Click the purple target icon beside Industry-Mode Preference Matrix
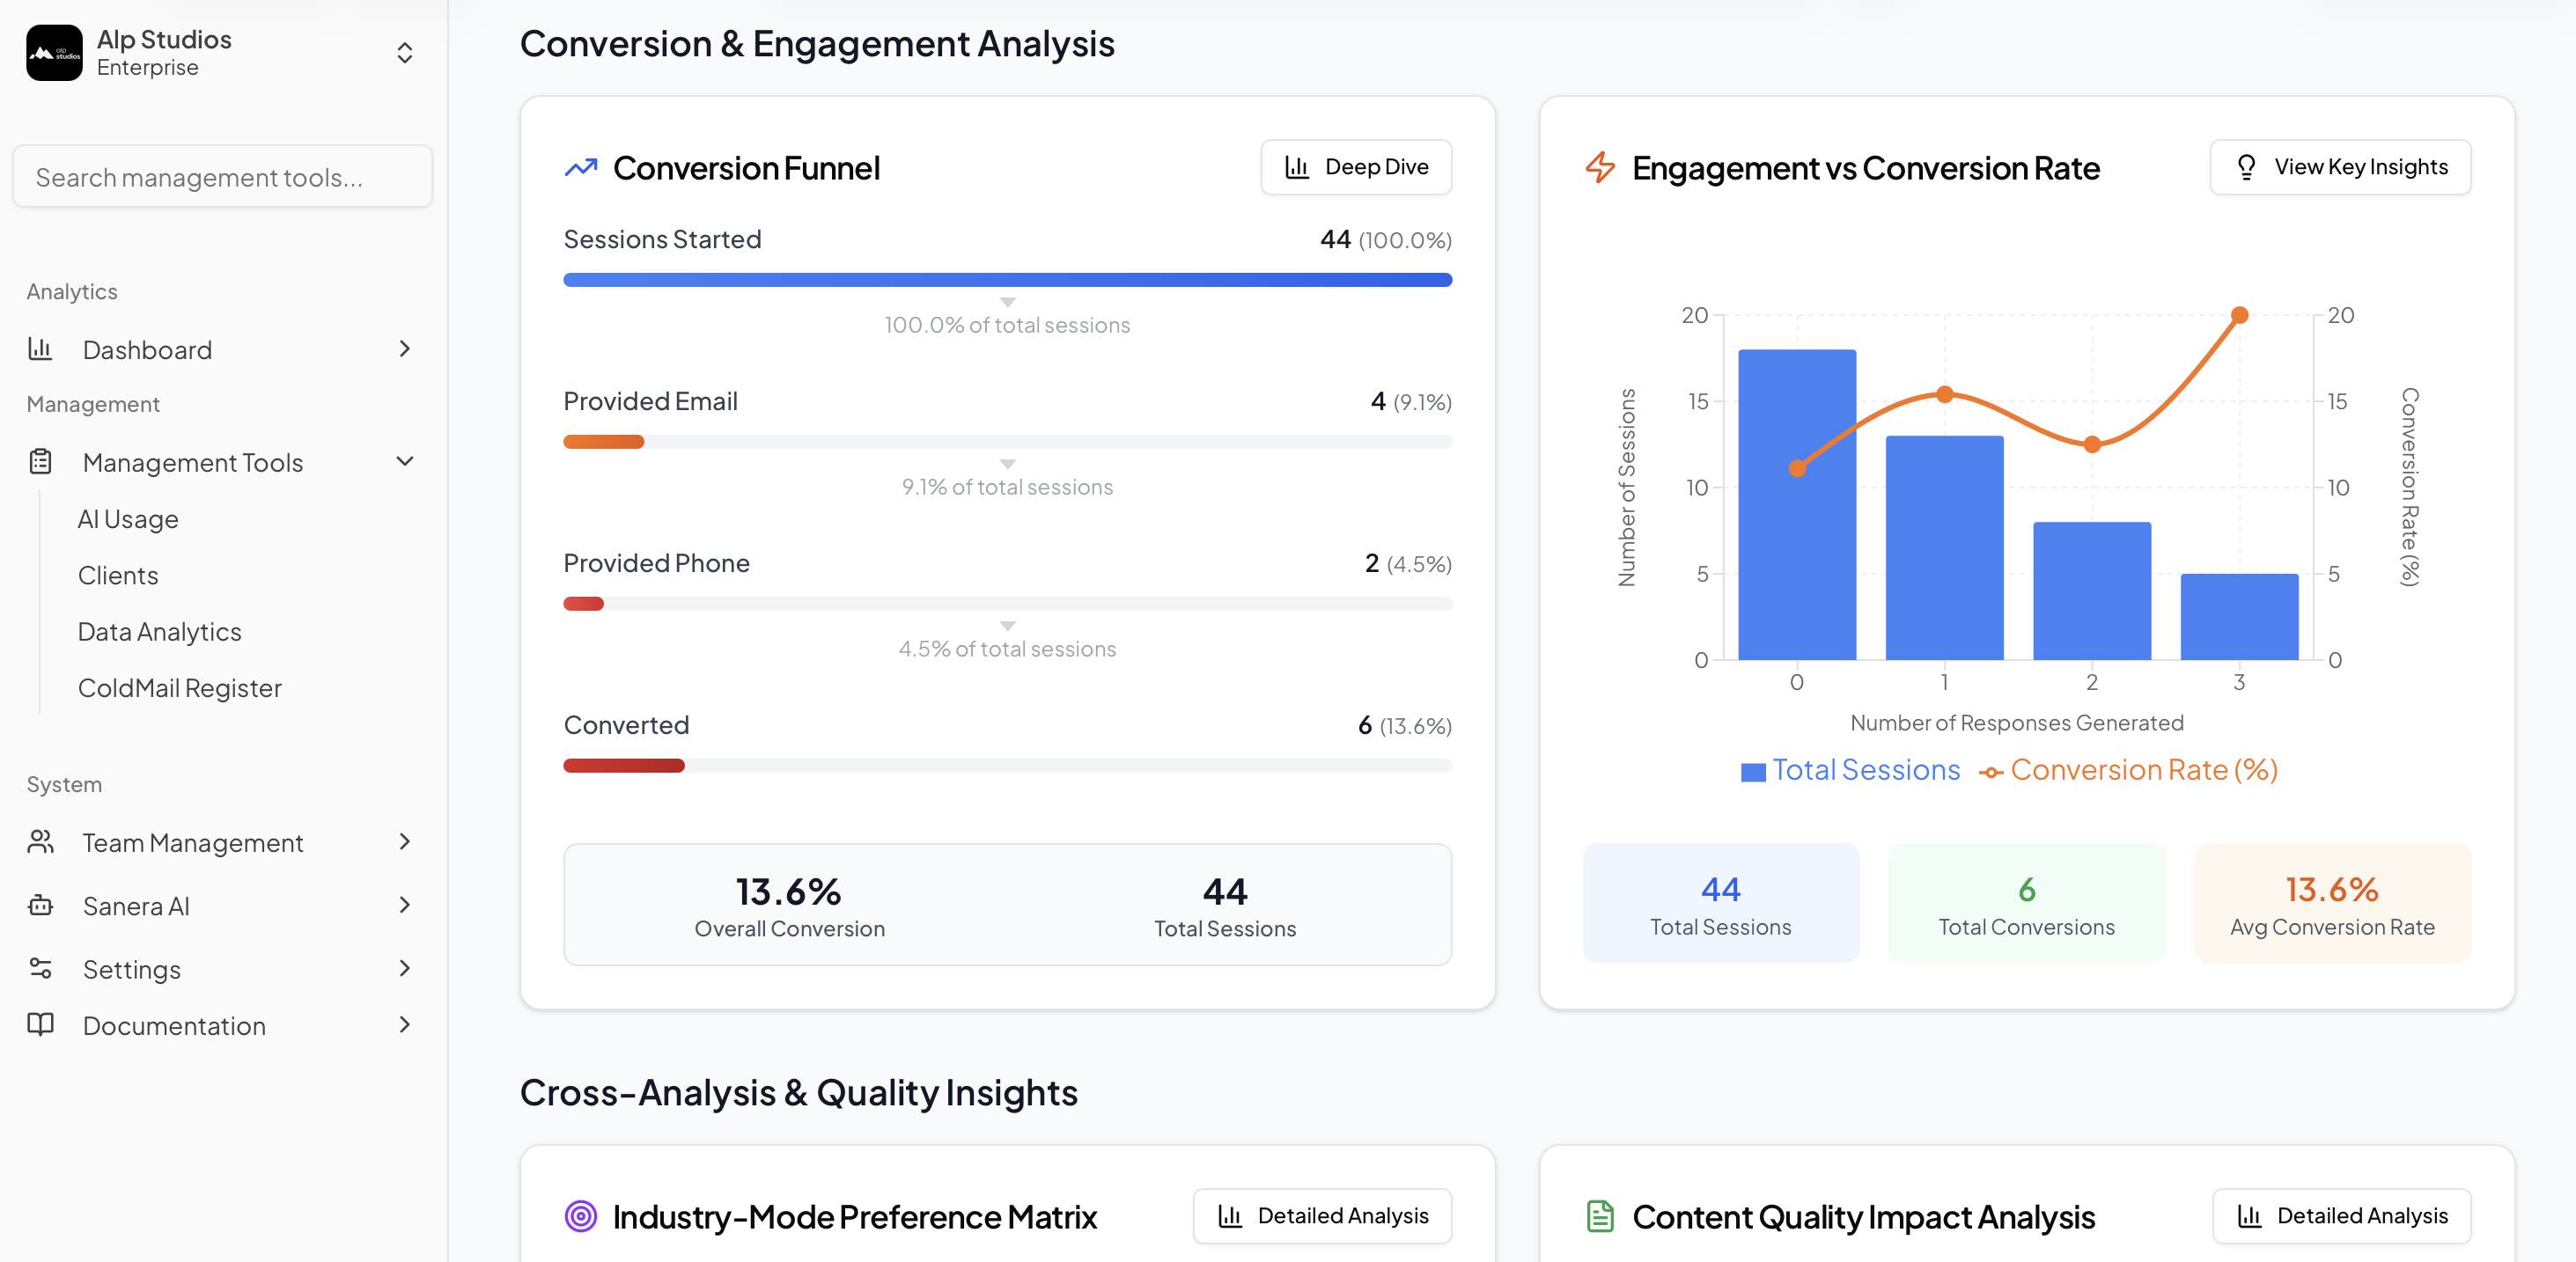 582,1216
